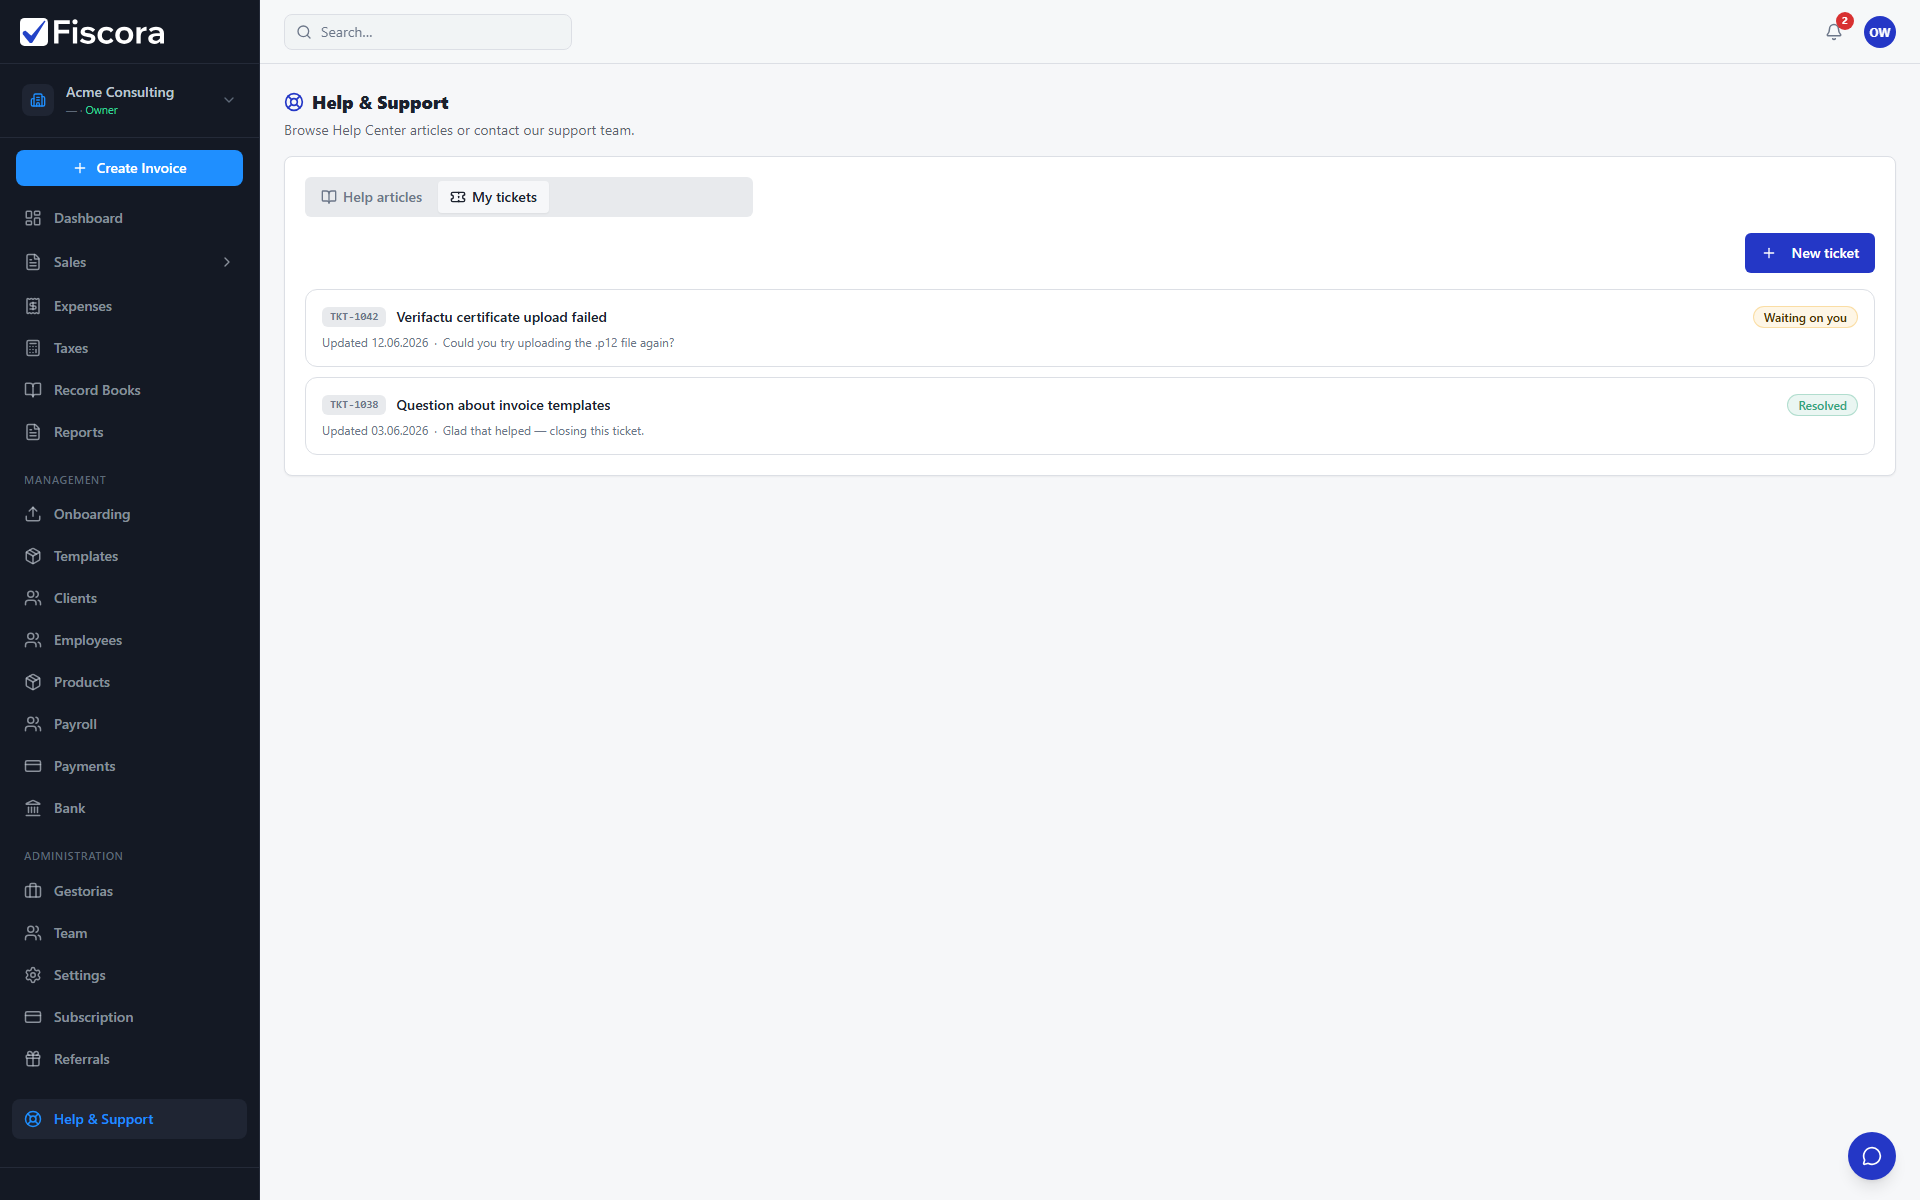This screenshot has width=1920, height=1200.
Task: Click the Waiting on you status badge
Action: point(1804,317)
